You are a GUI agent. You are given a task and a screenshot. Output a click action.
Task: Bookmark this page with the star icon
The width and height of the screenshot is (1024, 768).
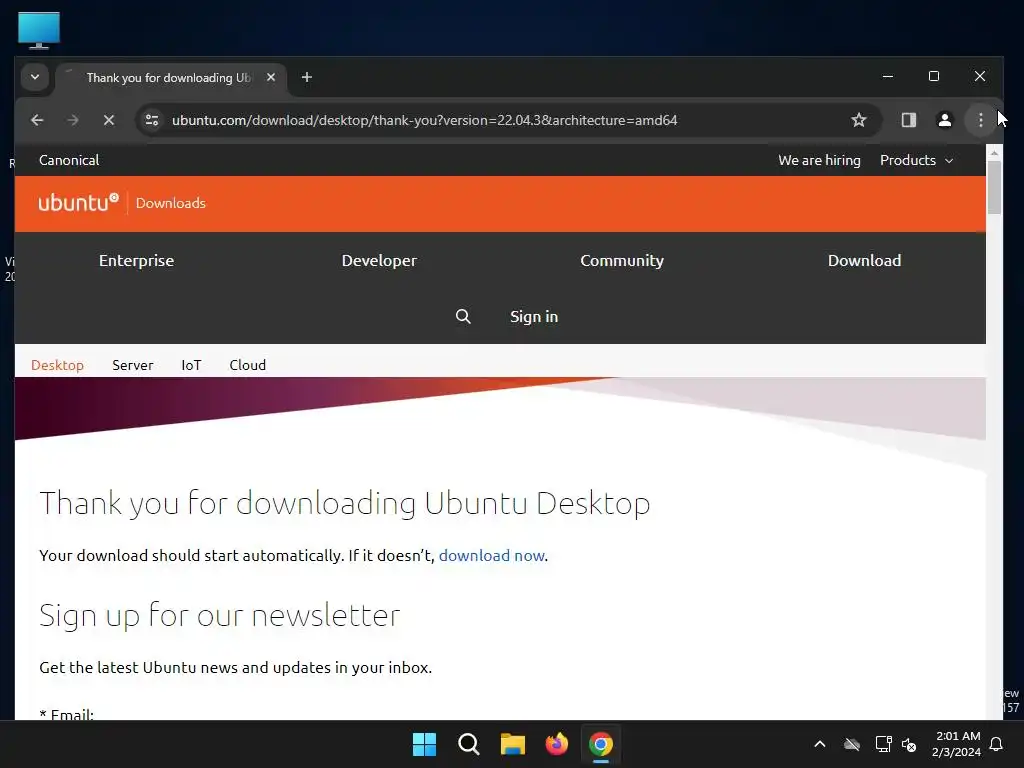859,120
